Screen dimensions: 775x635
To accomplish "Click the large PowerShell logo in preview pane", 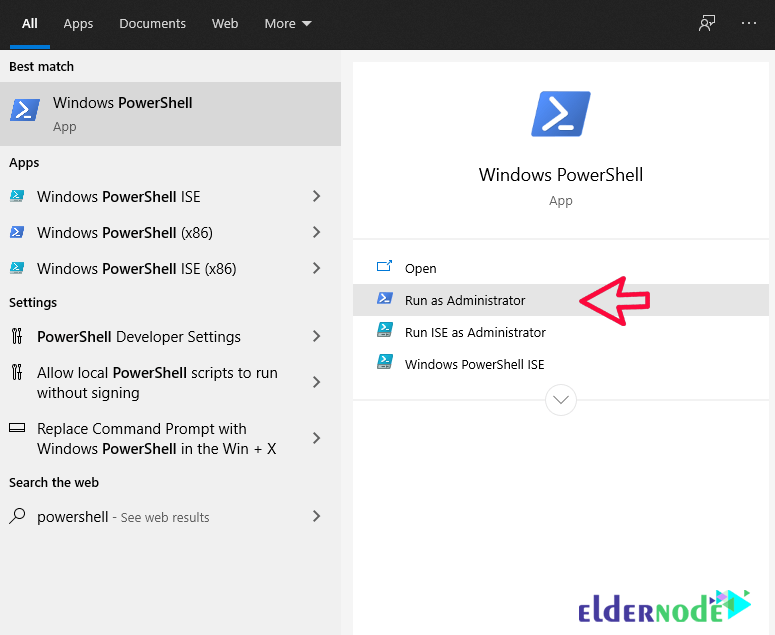I will tap(560, 114).
